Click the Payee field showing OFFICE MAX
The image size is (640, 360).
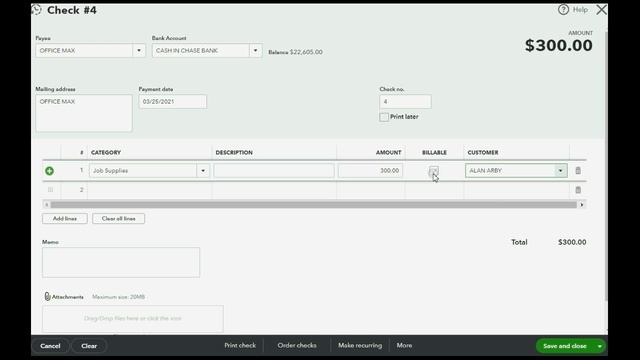[84, 51]
